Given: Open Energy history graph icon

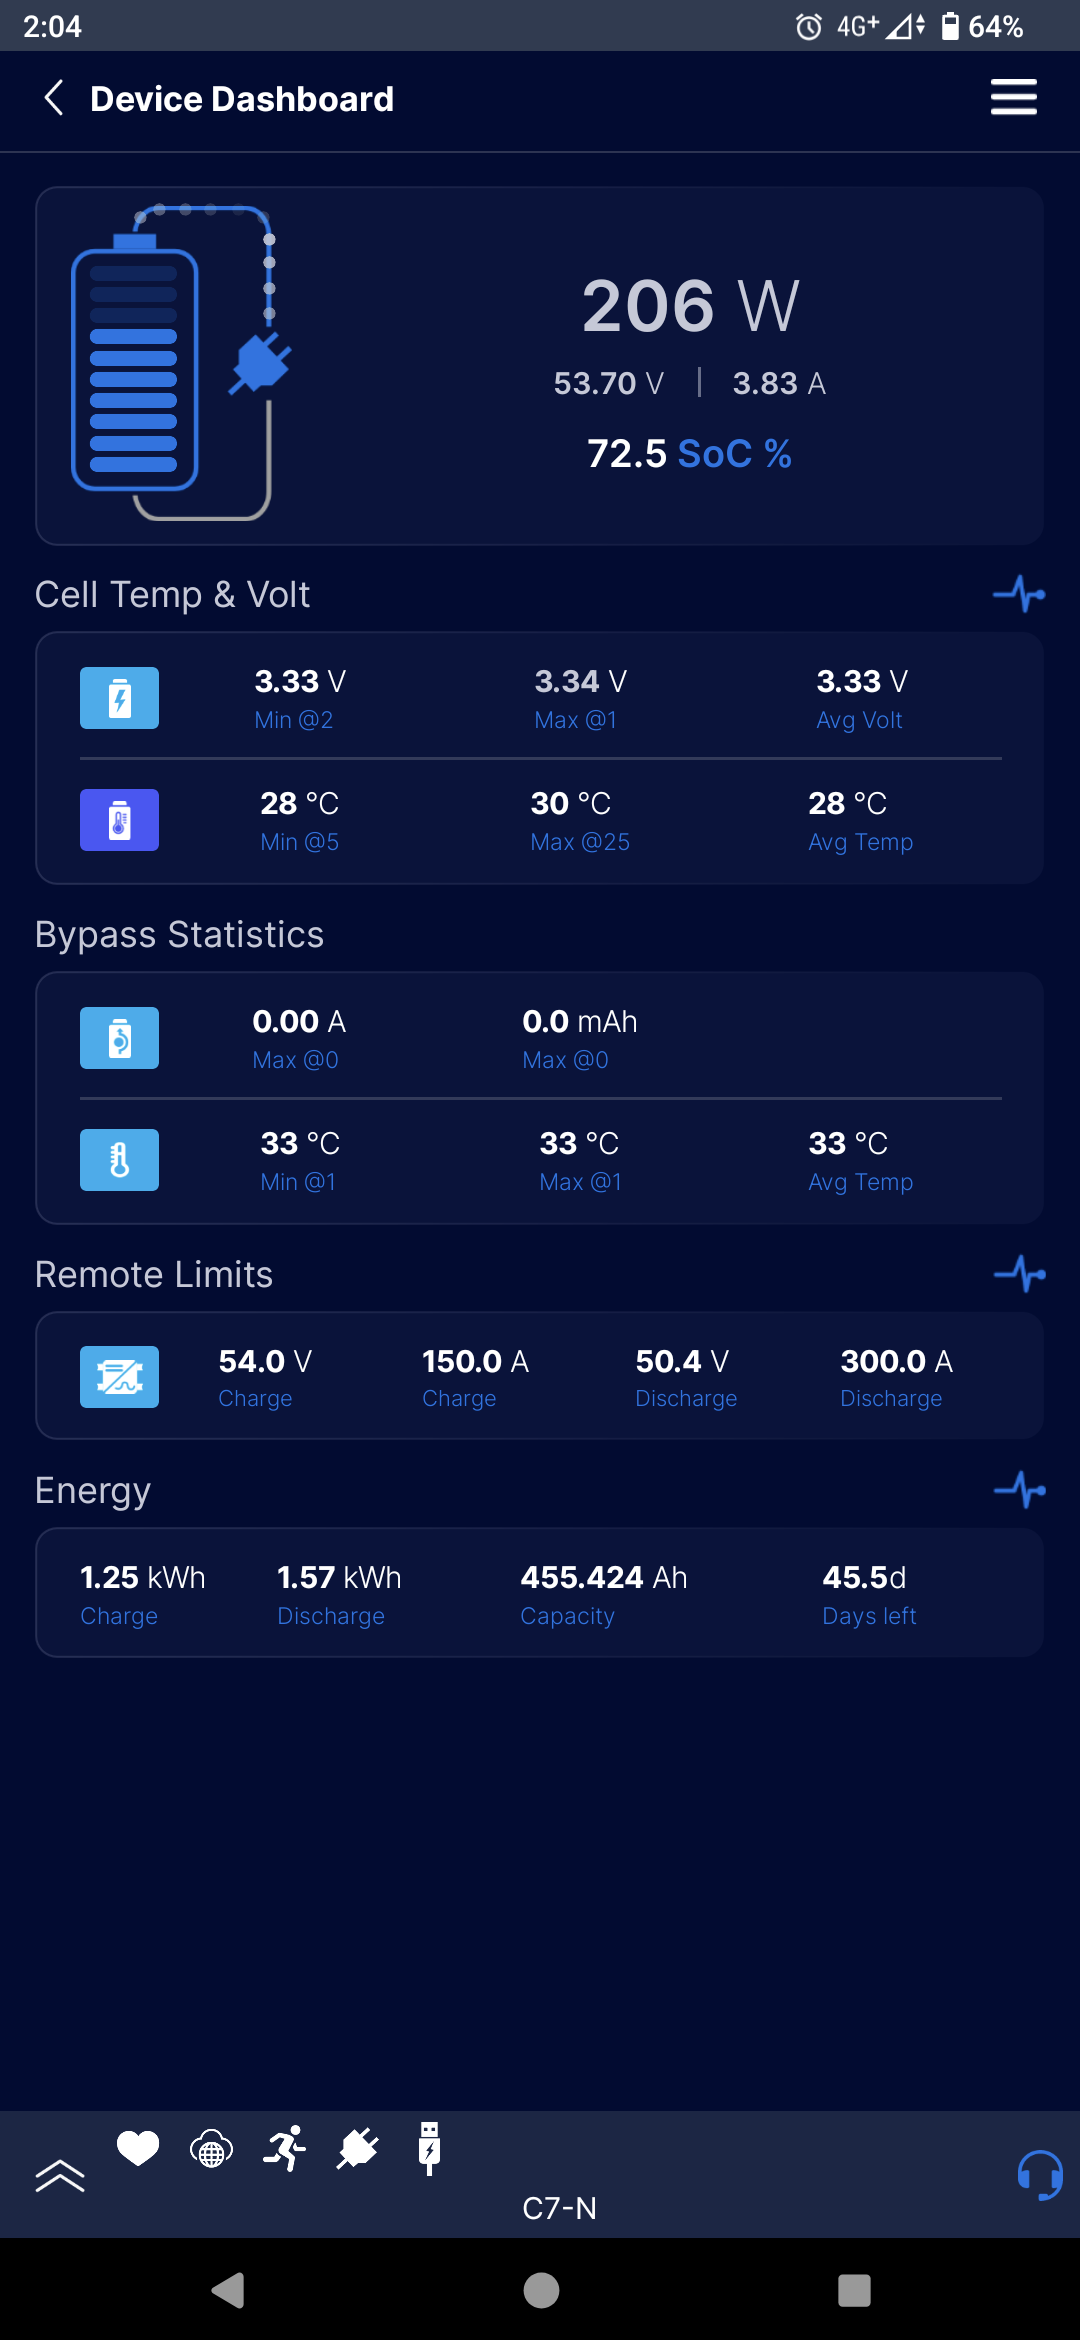Looking at the screenshot, I should point(1019,1490).
